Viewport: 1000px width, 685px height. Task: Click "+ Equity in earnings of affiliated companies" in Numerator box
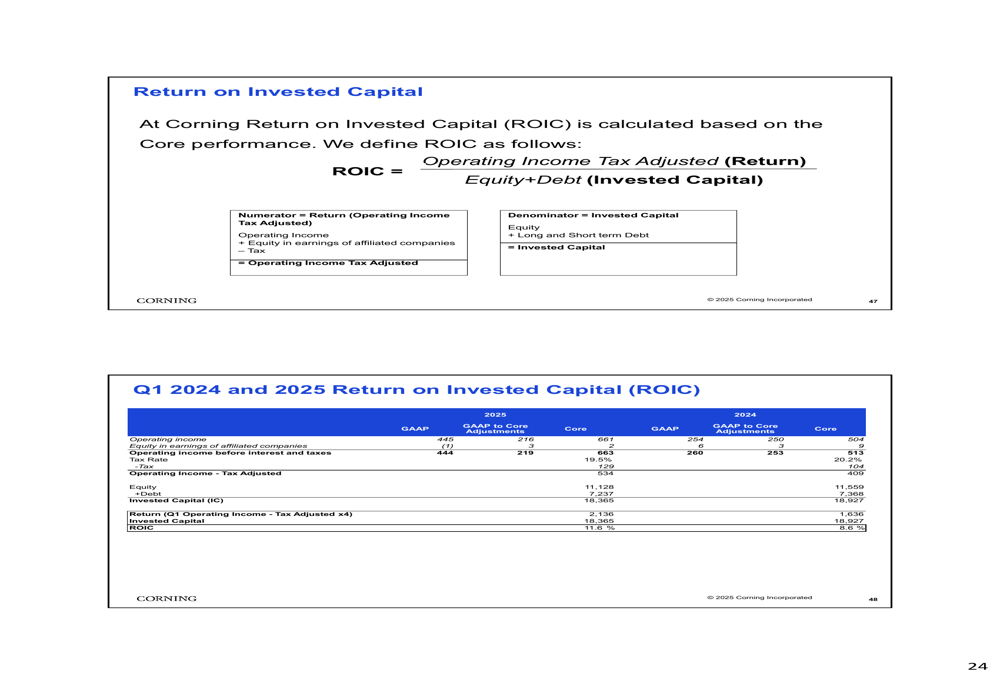point(346,243)
